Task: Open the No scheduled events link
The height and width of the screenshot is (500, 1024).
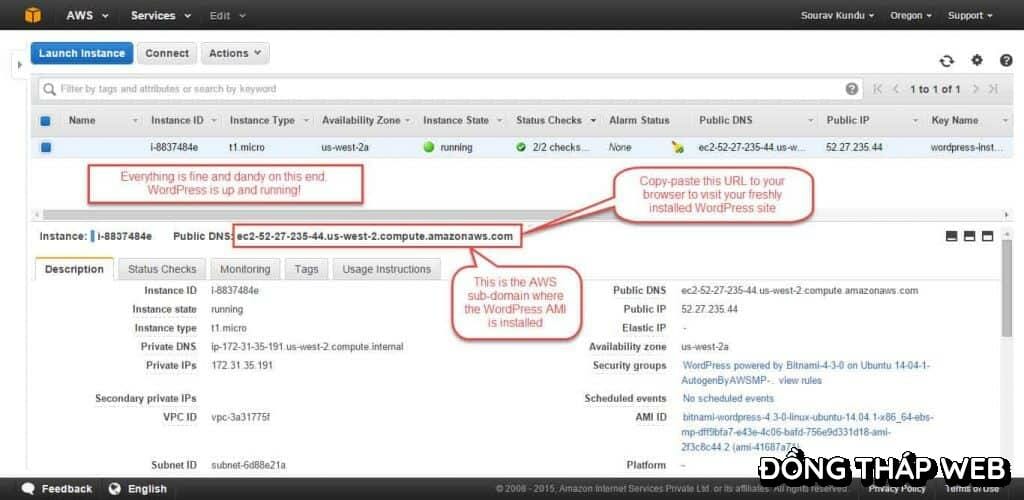Action: (728, 398)
